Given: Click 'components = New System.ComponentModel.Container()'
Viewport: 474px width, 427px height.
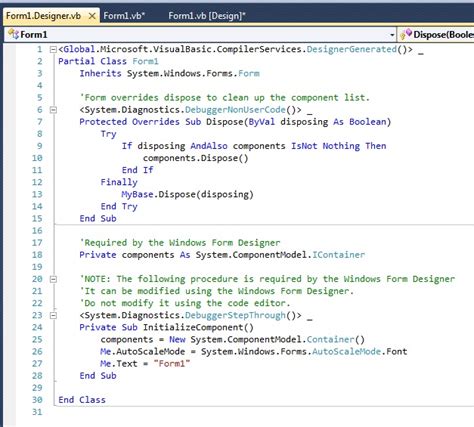Looking at the screenshot, I should (233, 339).
